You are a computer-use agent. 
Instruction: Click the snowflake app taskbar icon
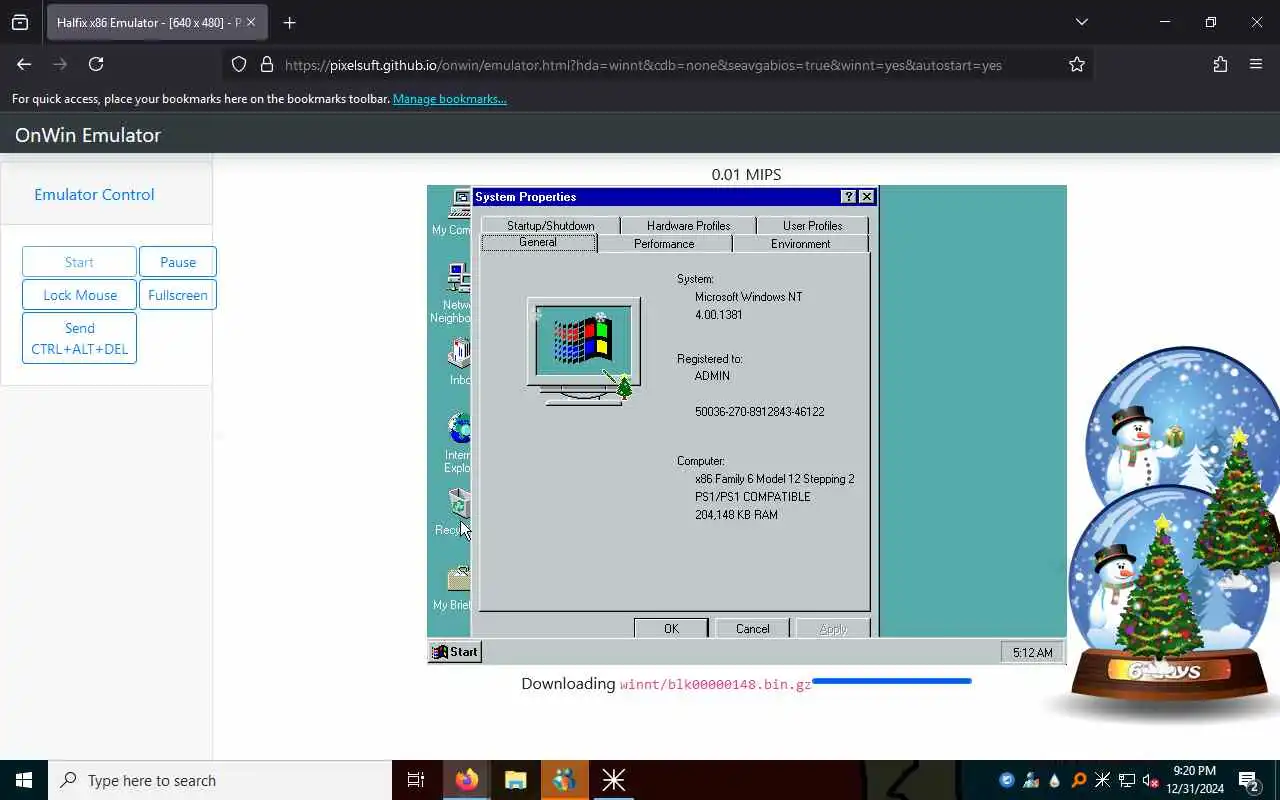(x=613, y=780)
